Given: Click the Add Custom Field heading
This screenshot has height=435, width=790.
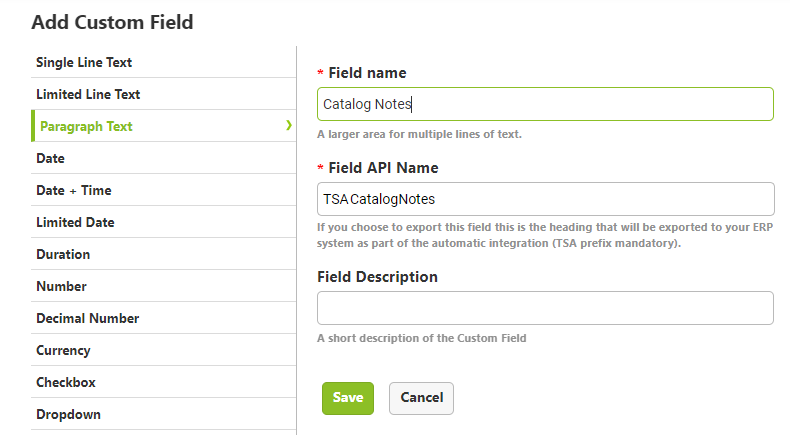Looking at the screenshot, I should [112, 22].
